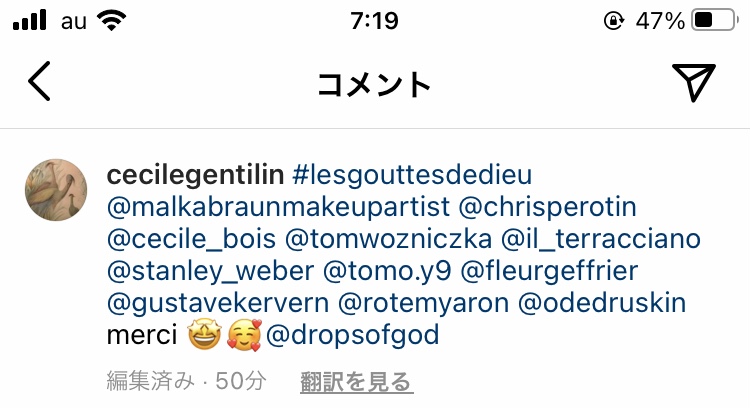Tap the back arrow icon
Screen dimensions: 750x408
(39, 81)
